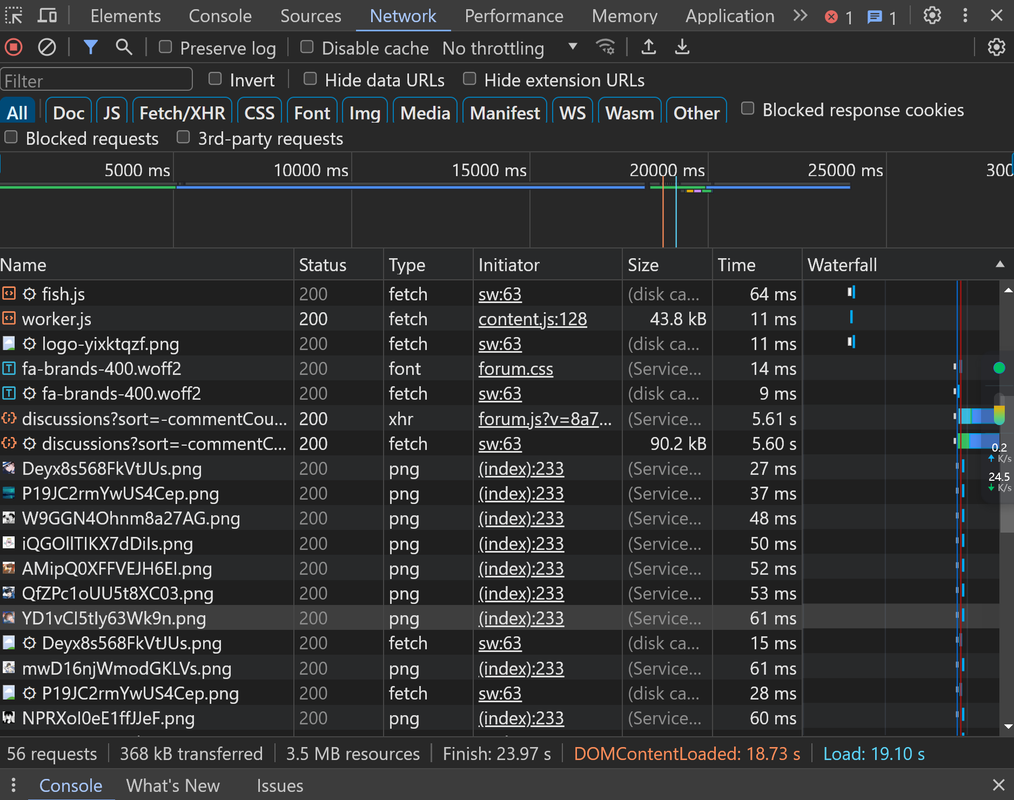Activate the inspect element picker icon

[x=14, y=16]
